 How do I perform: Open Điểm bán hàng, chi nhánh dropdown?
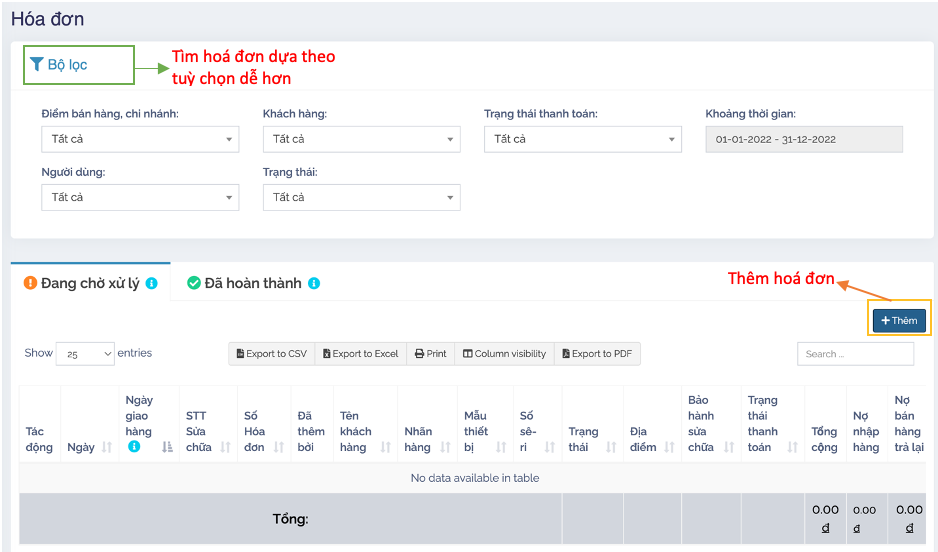point(140,139)
